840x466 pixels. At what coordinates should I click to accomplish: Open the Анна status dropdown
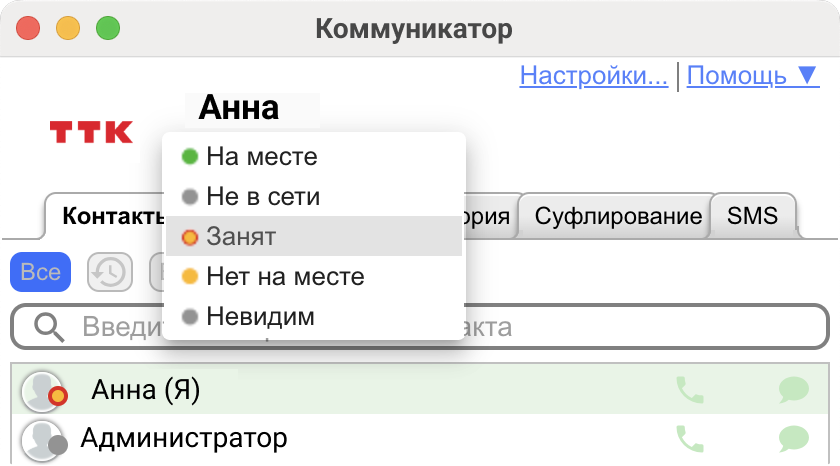click(239, 107)
